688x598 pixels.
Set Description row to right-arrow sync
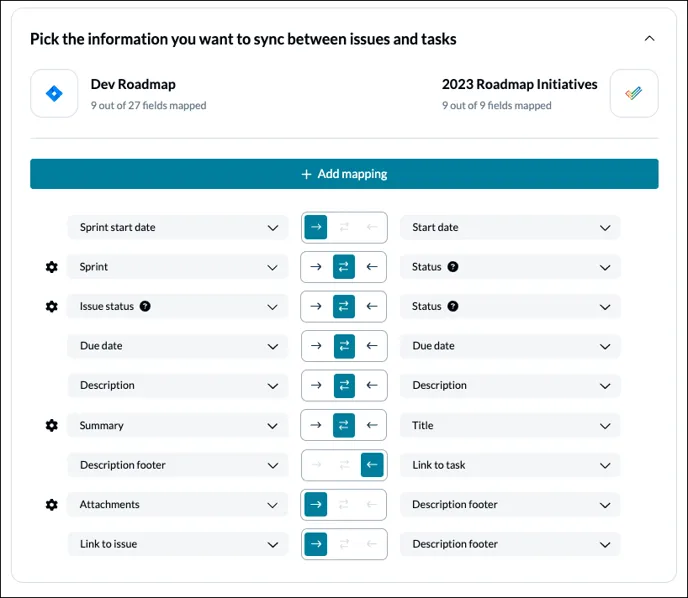(316, 385)
